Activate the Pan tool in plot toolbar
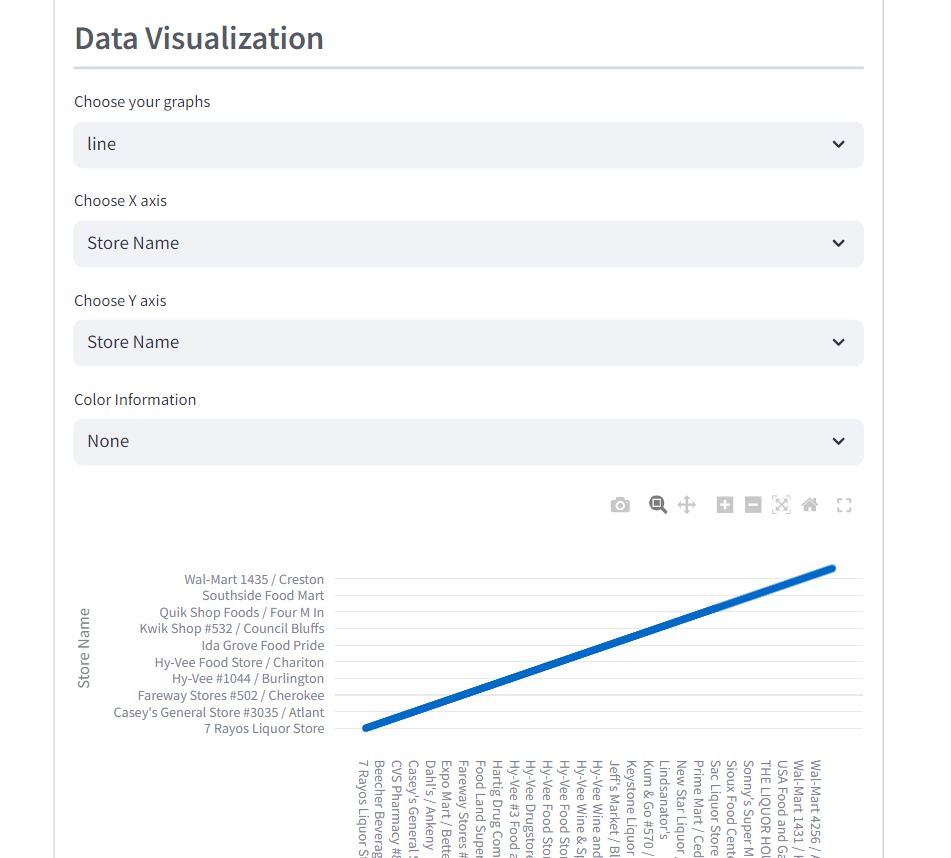The width and height of the screenshot is (951, 858). coord(687,504)
